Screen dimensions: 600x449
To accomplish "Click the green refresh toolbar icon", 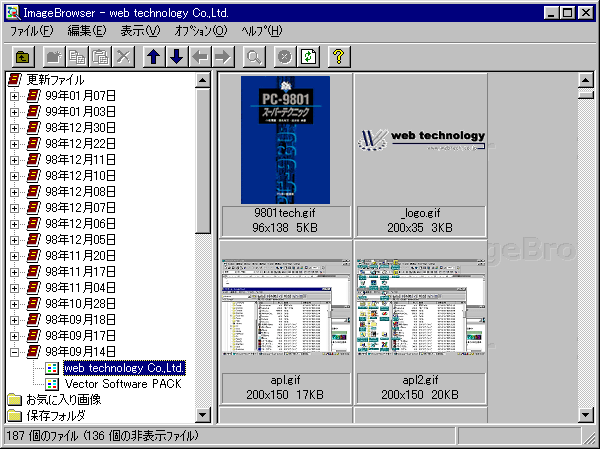I will click(x=308, y=57).
